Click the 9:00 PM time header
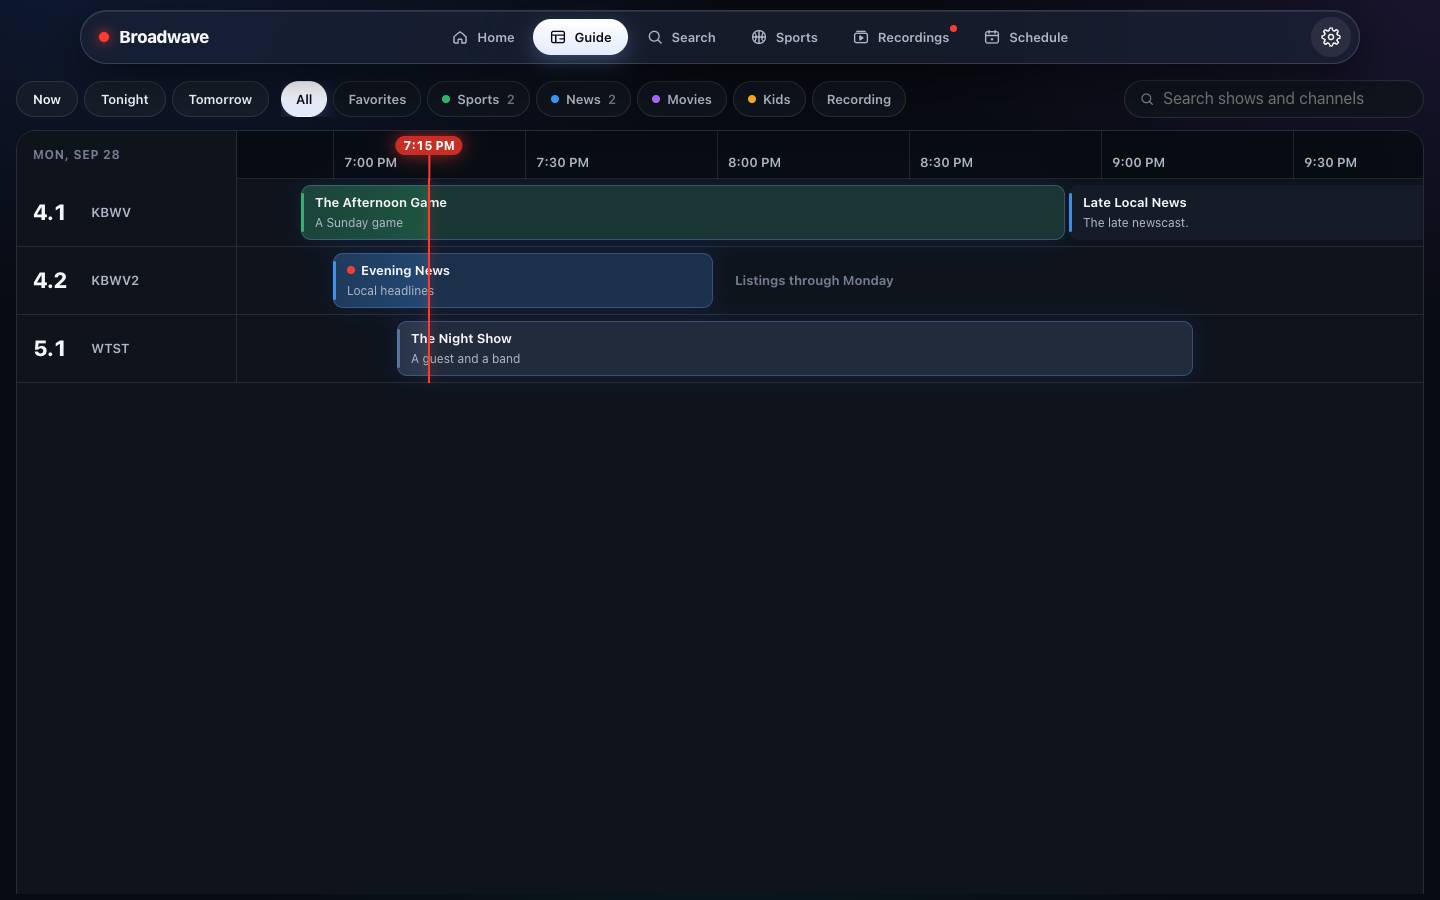This screenshot has width=1440, height=900. pyautogui.click(x=1138, y=162)
